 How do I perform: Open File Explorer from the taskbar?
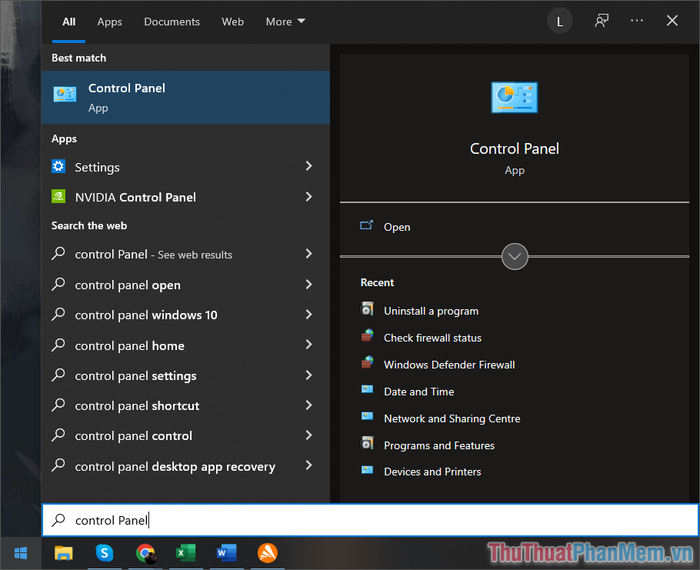(63, 553)
